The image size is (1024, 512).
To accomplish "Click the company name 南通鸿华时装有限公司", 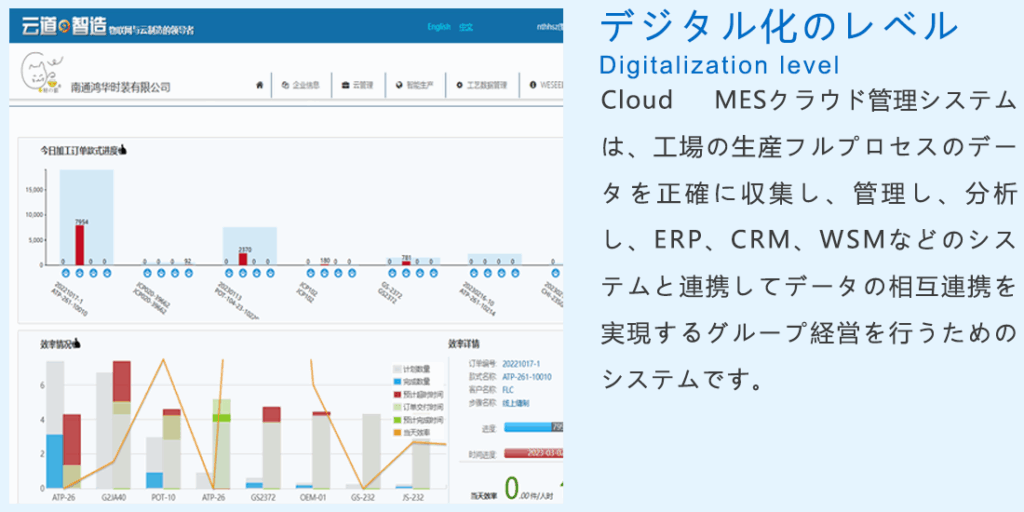I will click(120, 87).
